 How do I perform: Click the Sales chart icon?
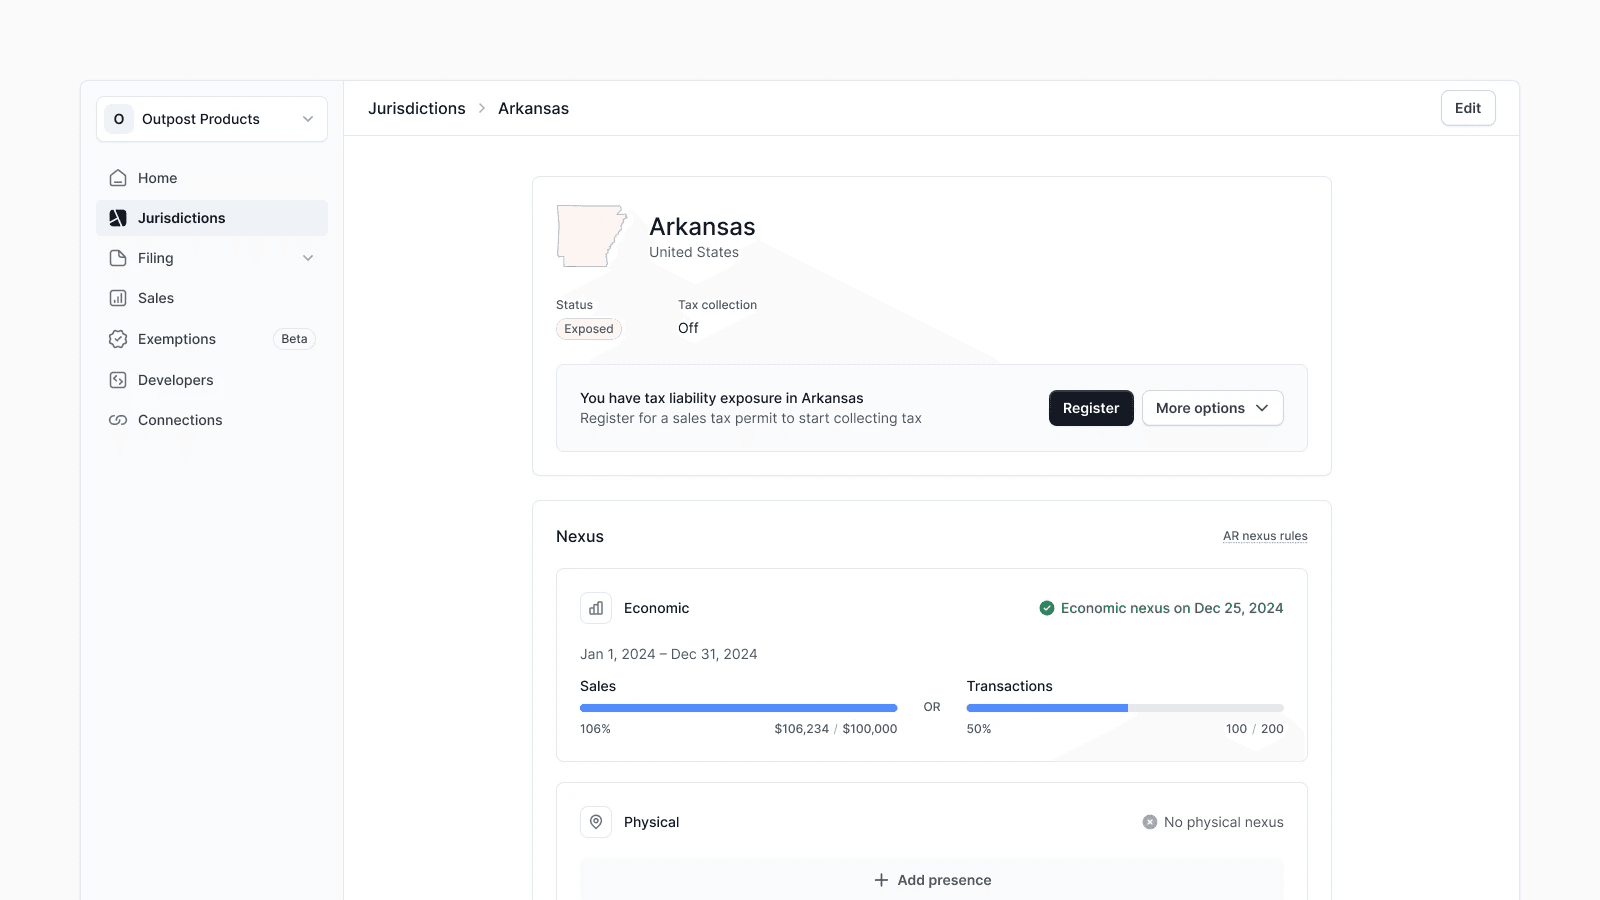[118, 298]
